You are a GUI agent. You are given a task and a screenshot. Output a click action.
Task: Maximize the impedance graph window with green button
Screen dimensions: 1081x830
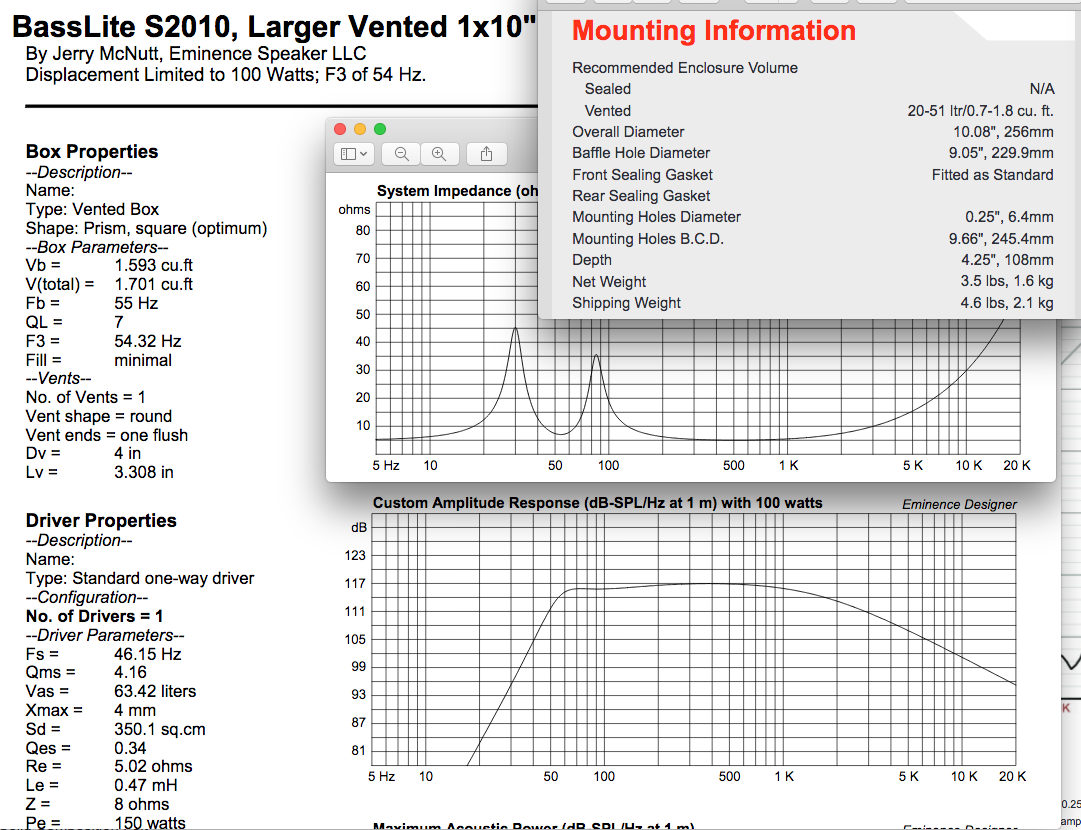point(380,129)
